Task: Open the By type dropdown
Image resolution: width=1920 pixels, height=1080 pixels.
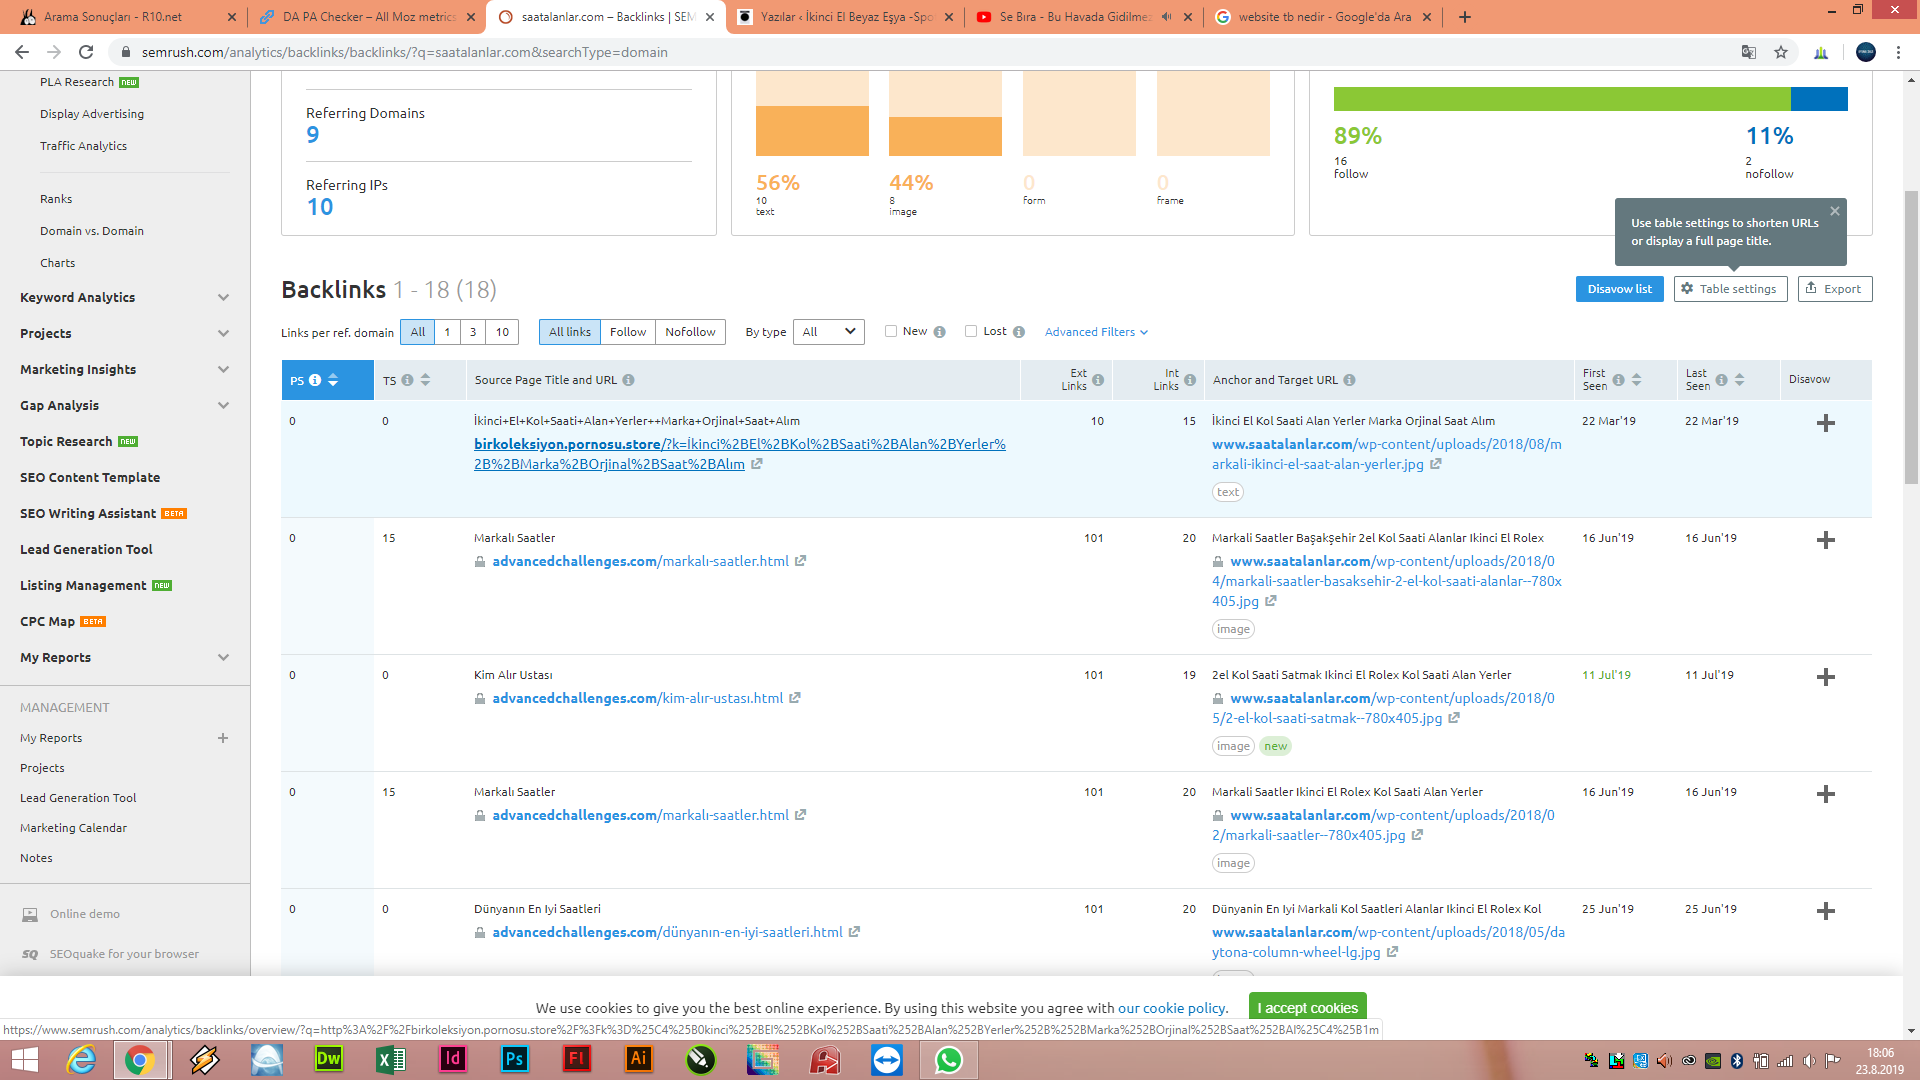Action: coord(829,332)
